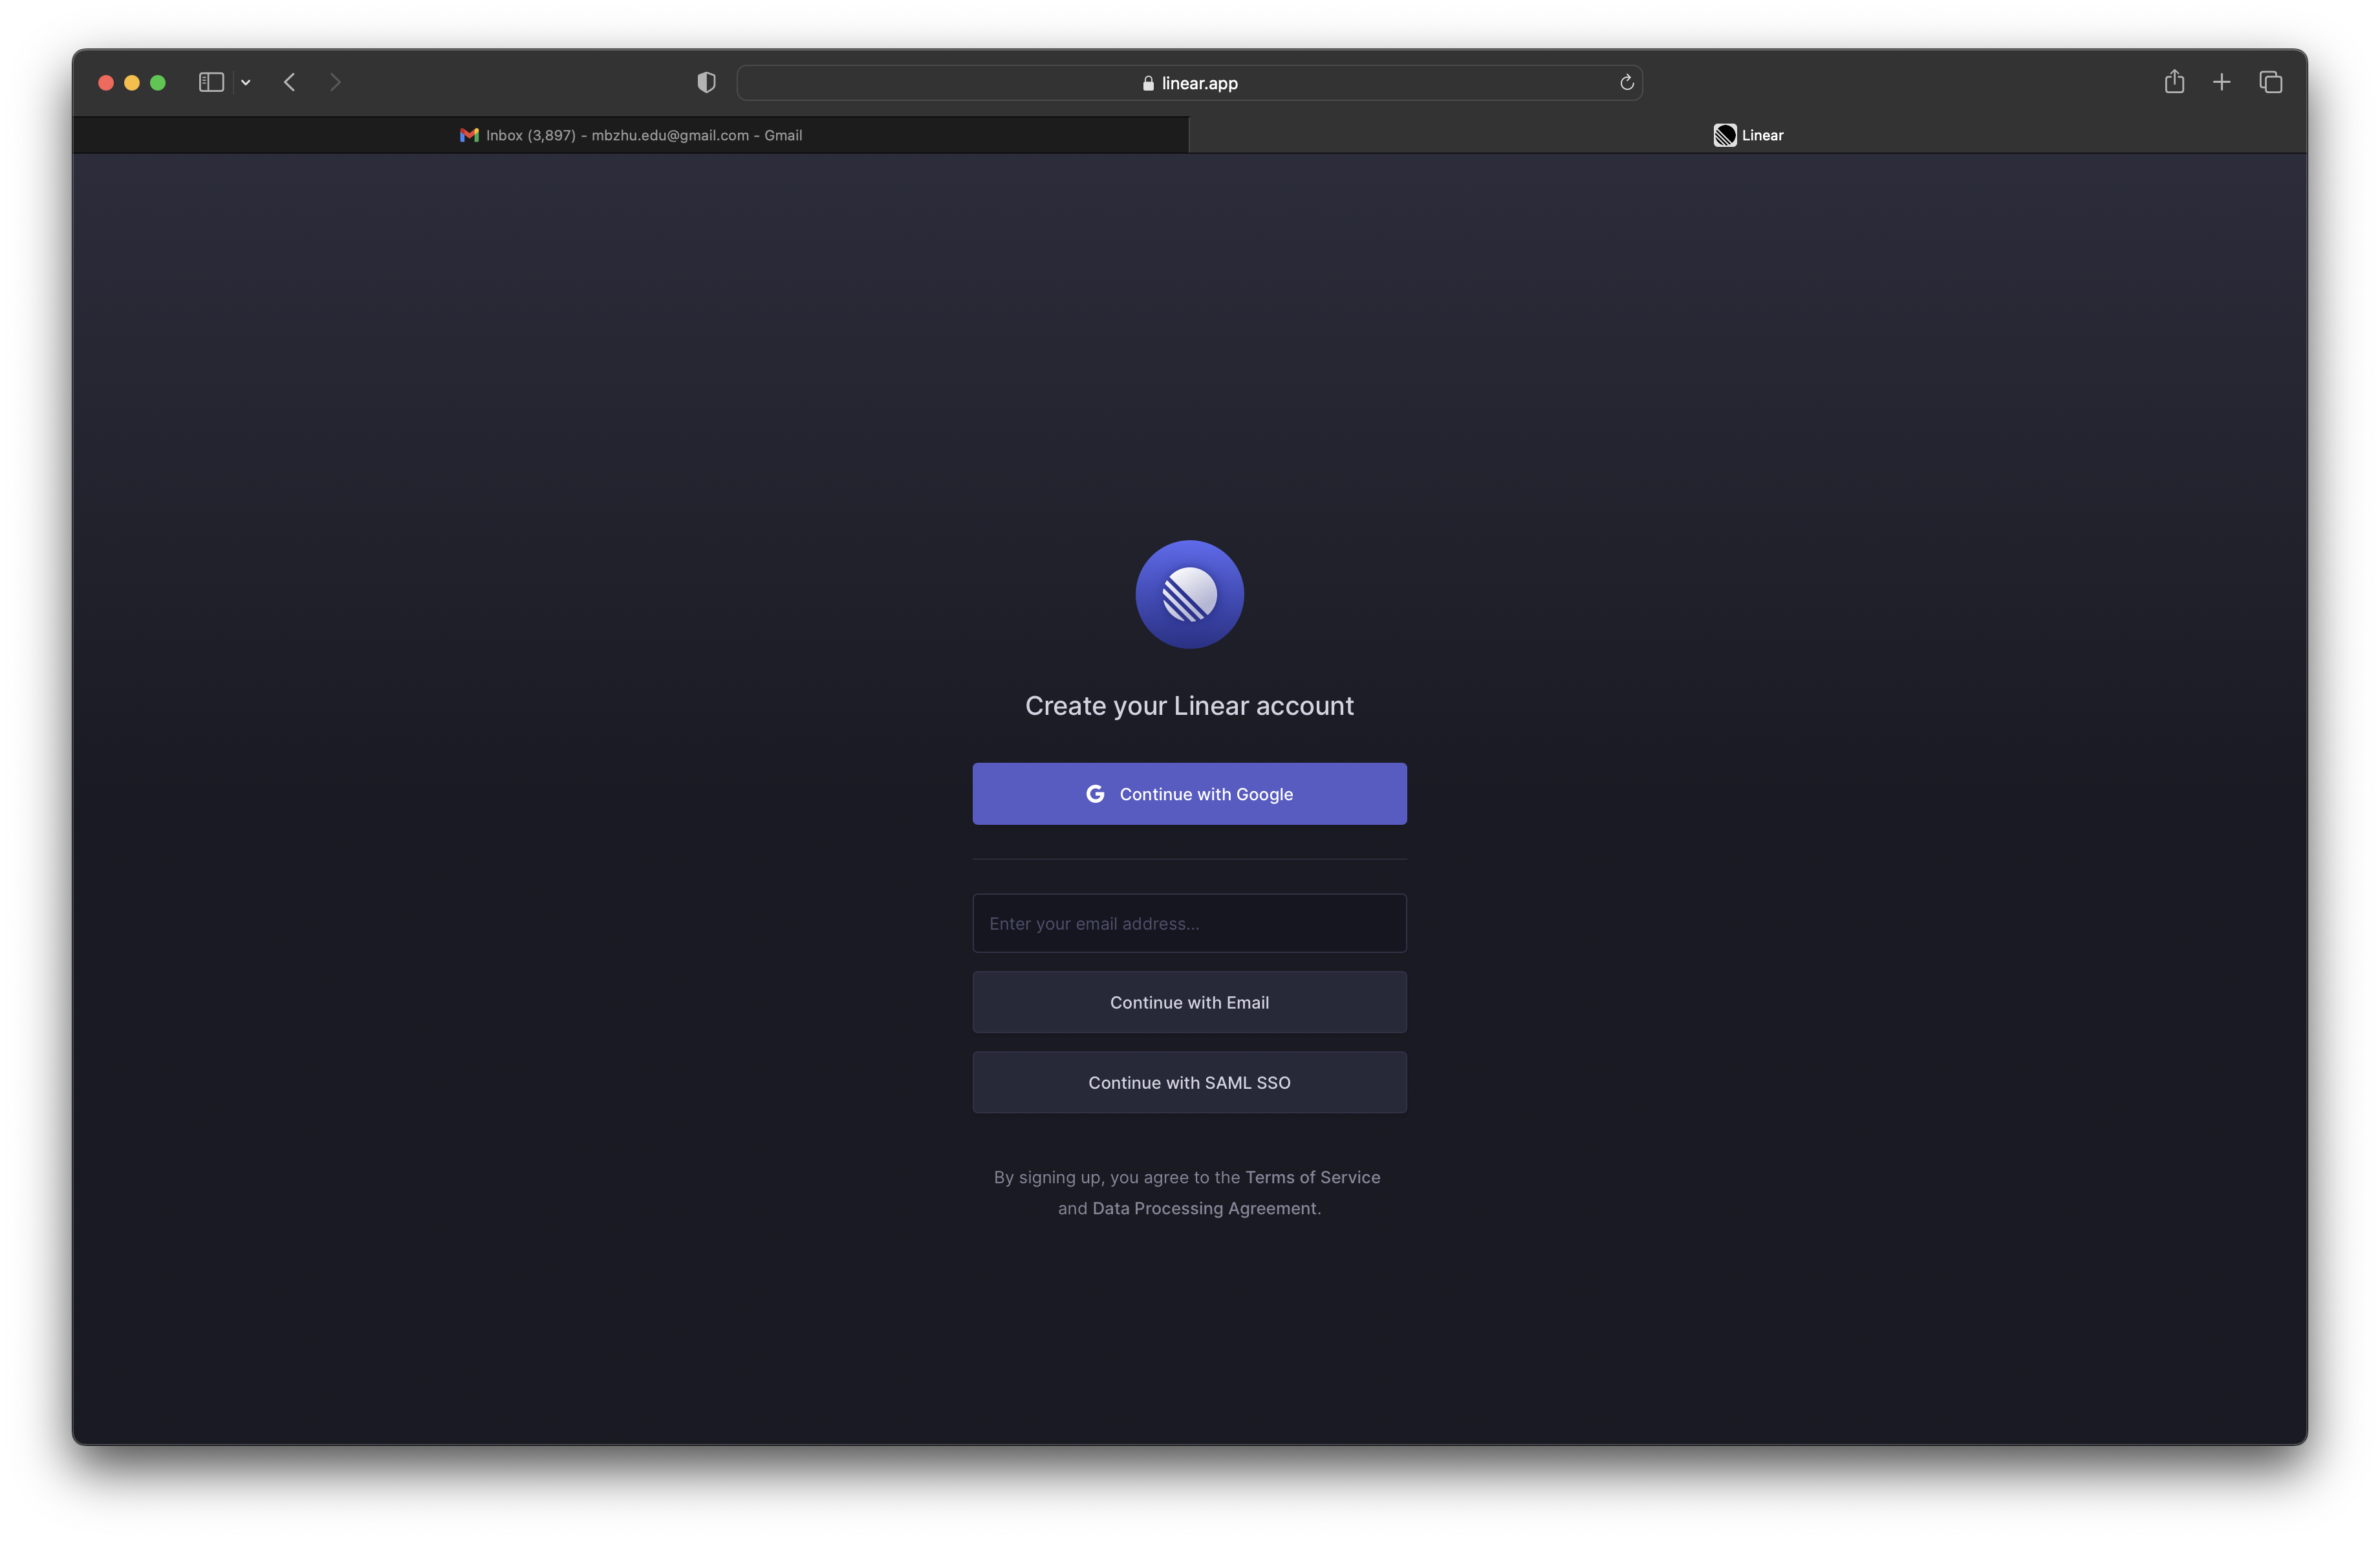Show the tab overview
2380x1541 pixels.
2270,83
